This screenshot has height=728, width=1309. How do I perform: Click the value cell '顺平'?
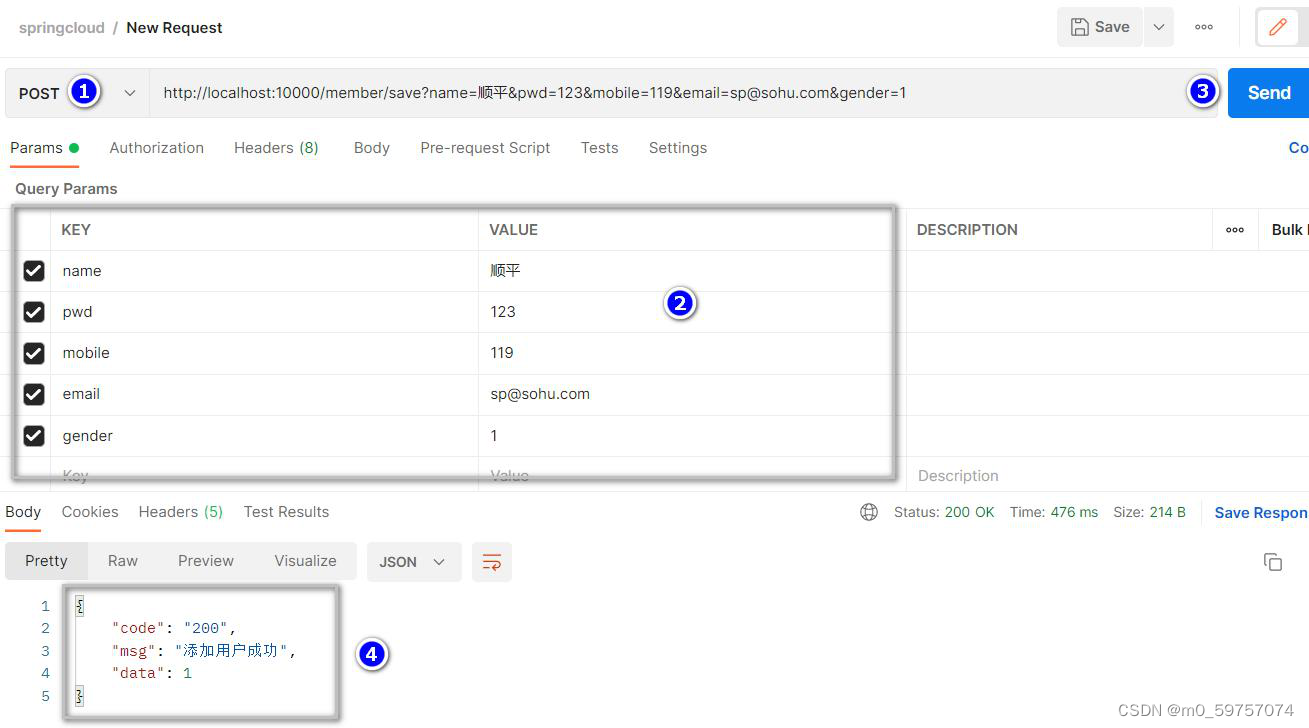coord(692,271)
